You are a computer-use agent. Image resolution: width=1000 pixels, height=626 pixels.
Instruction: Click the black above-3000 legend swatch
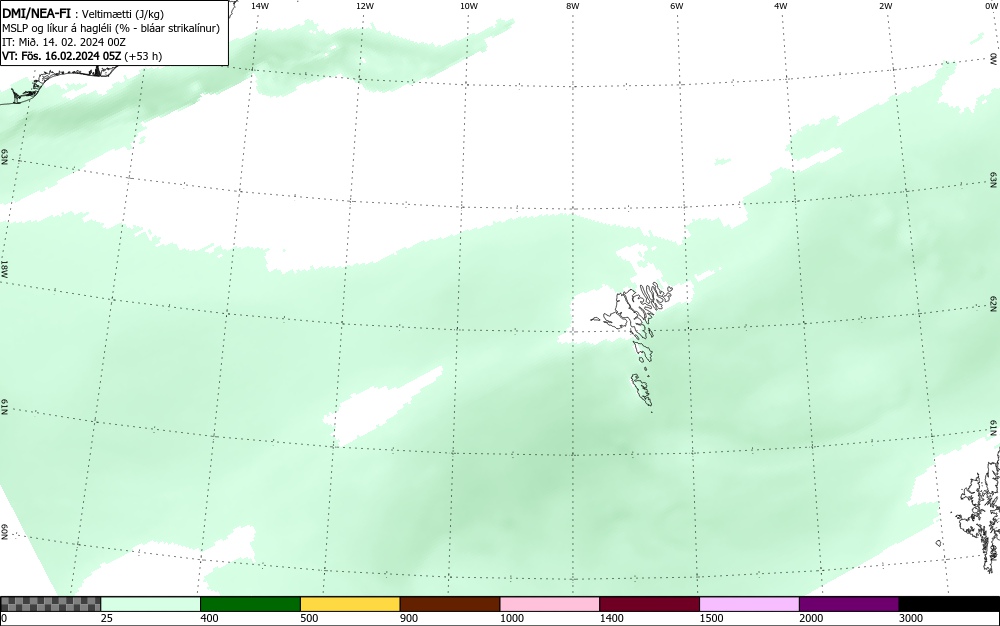pyautogui.click(x=949, y=604)
